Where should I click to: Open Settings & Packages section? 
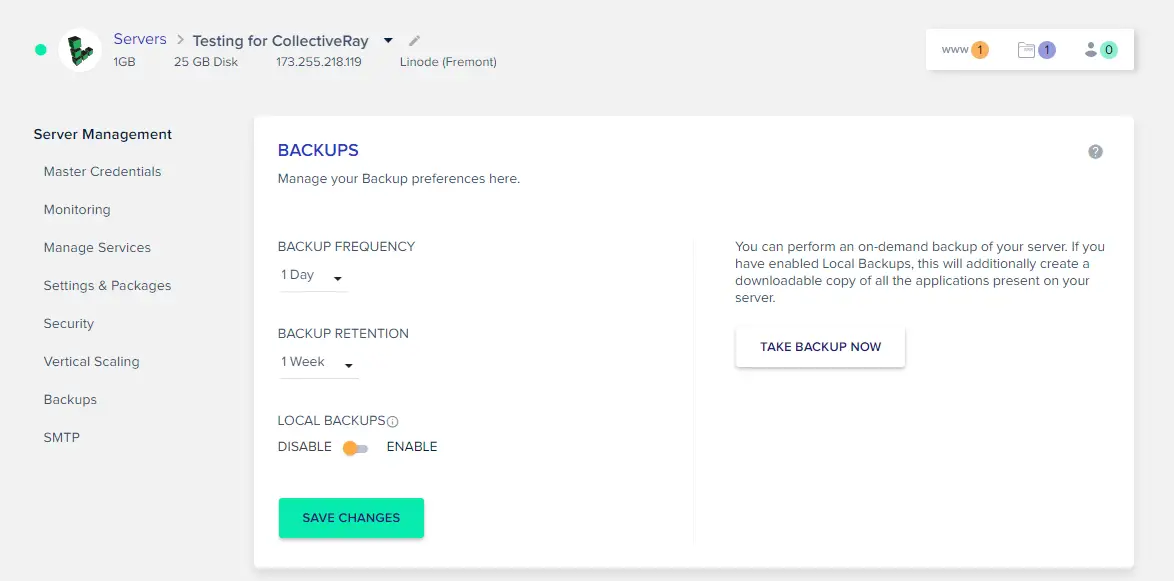click(x=107, y=286)
